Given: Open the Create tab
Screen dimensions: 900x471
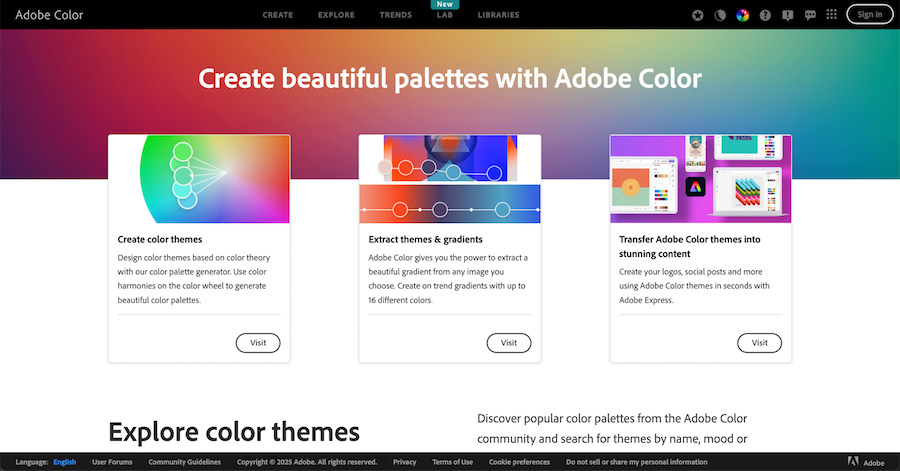Looking at the screenshot, I should 278,15.
